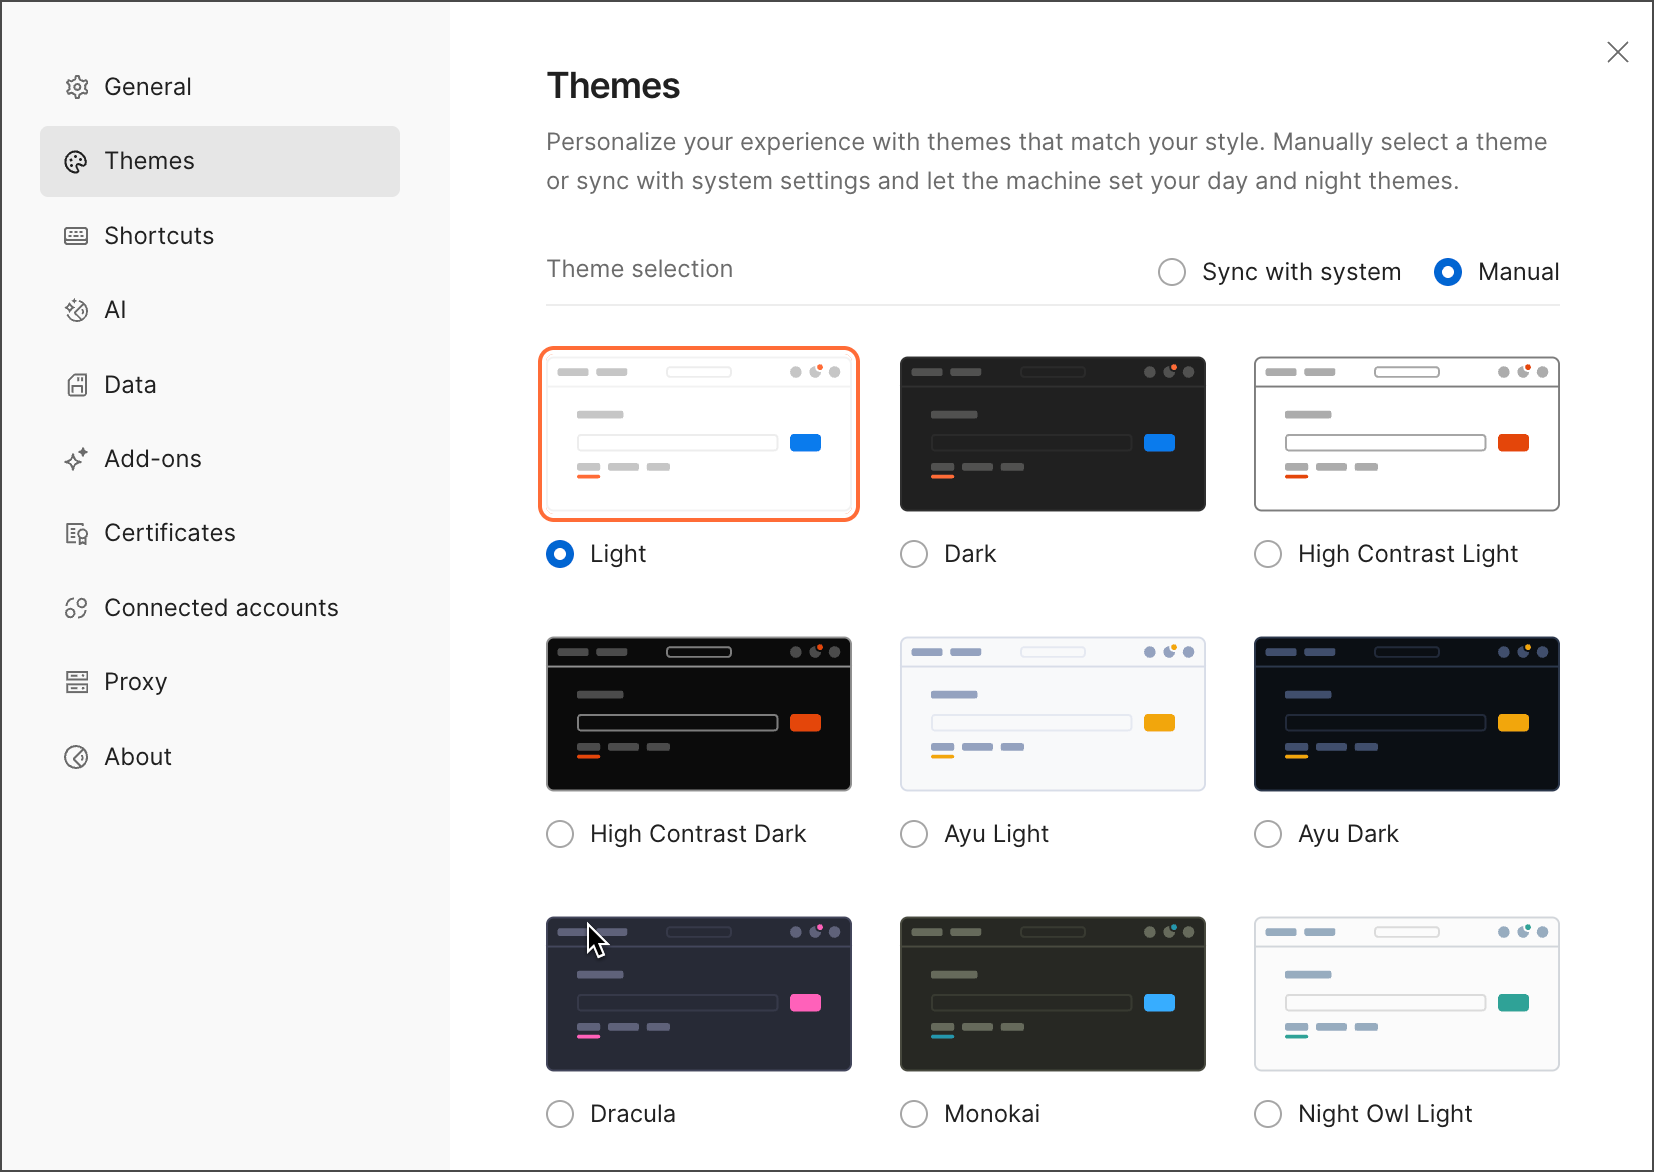Choose the Night Owl Light theme
Screen dimensions: 1654x1172
click(x=1267, y=1113)
